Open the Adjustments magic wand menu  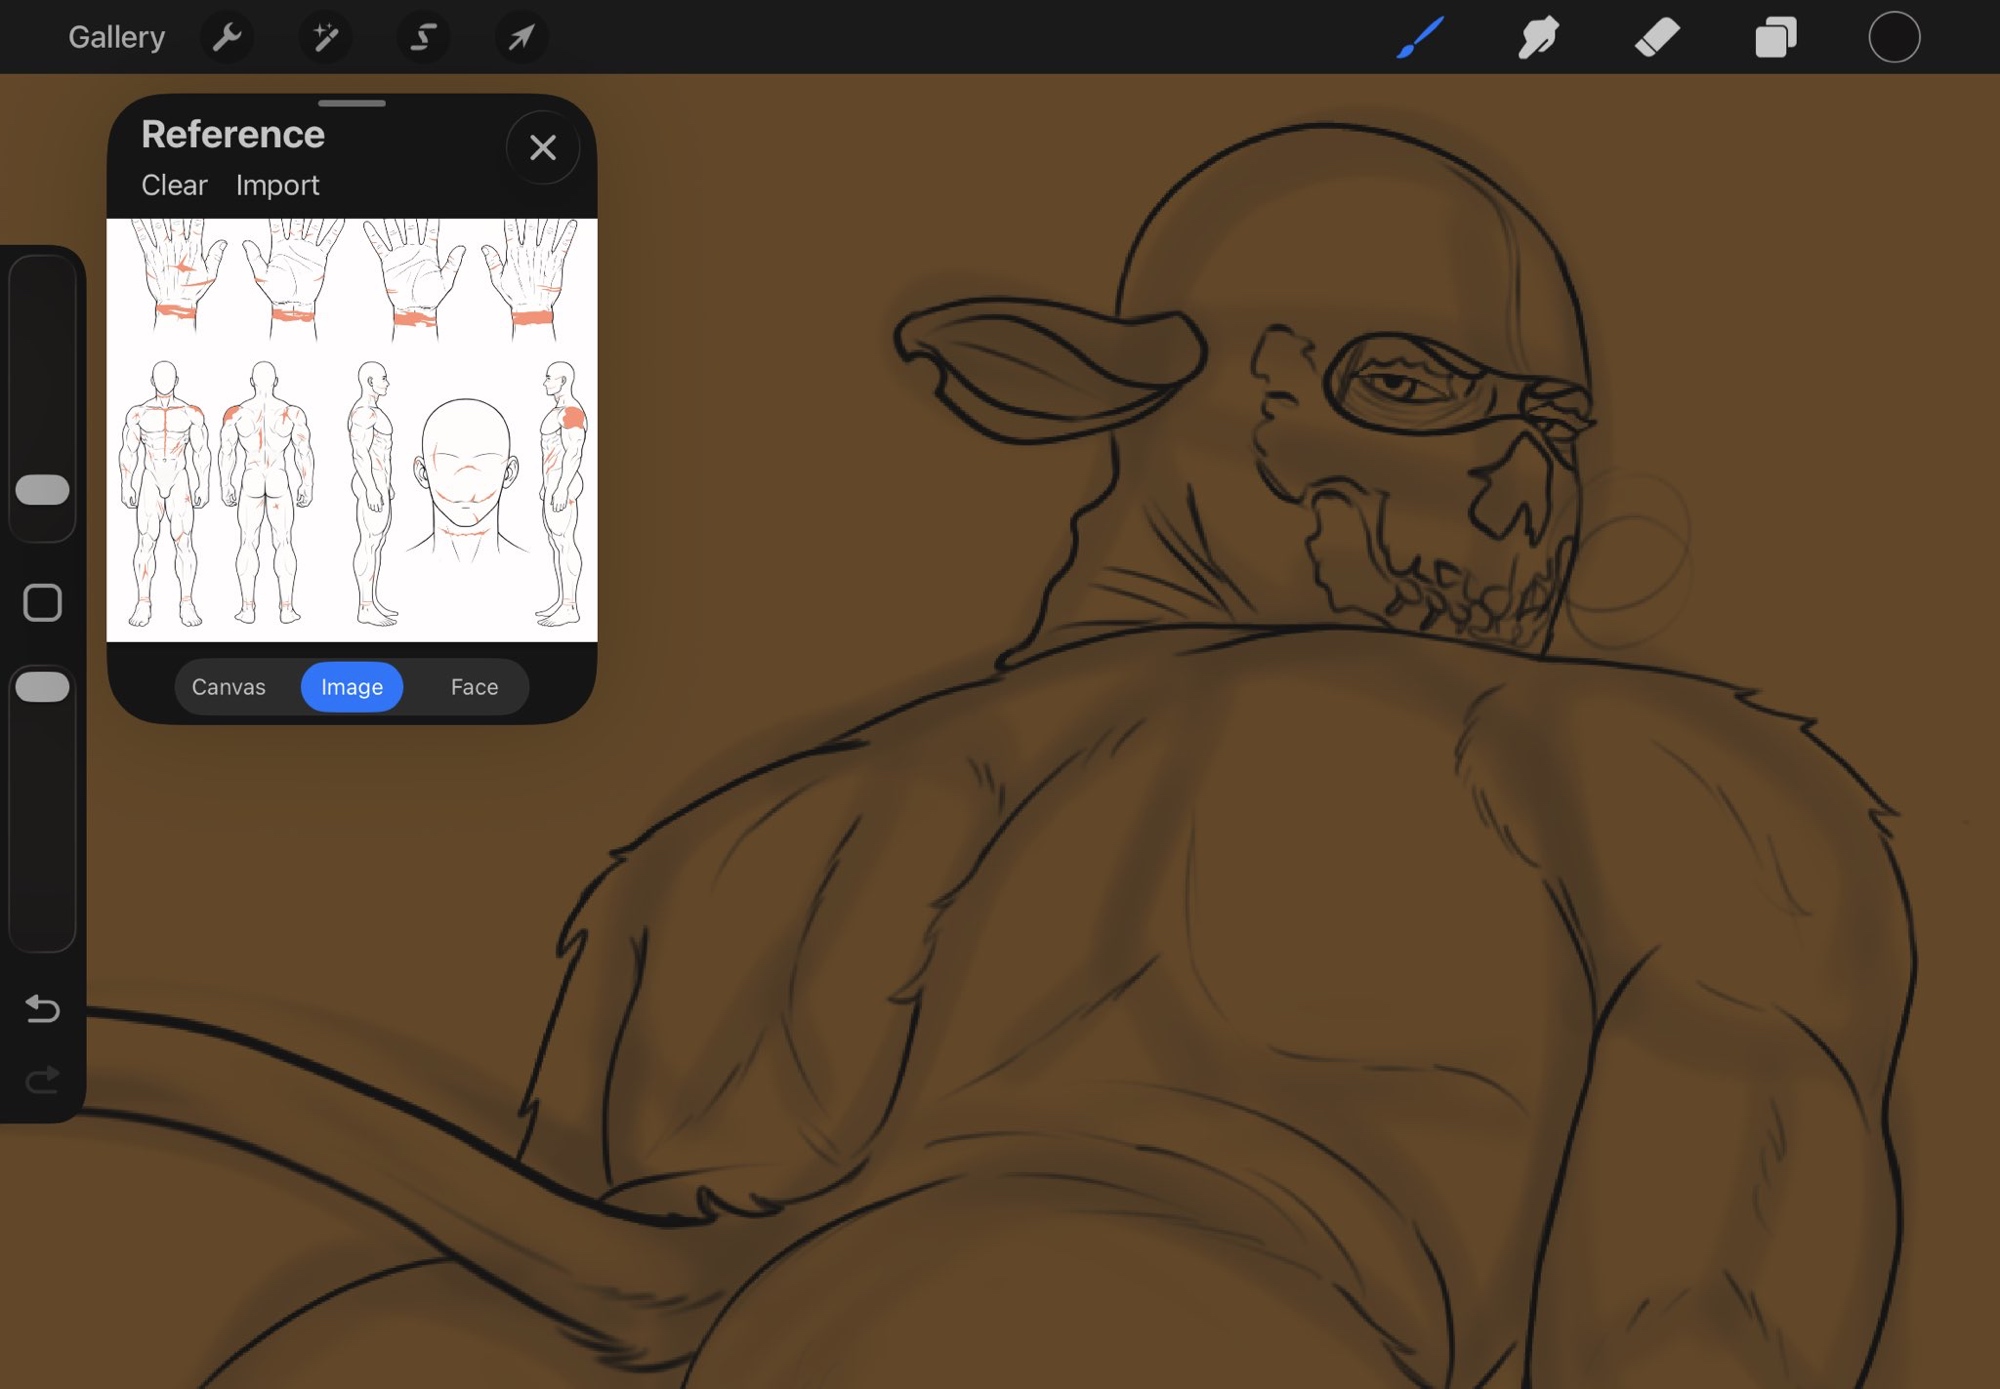[x=325, y=38]
